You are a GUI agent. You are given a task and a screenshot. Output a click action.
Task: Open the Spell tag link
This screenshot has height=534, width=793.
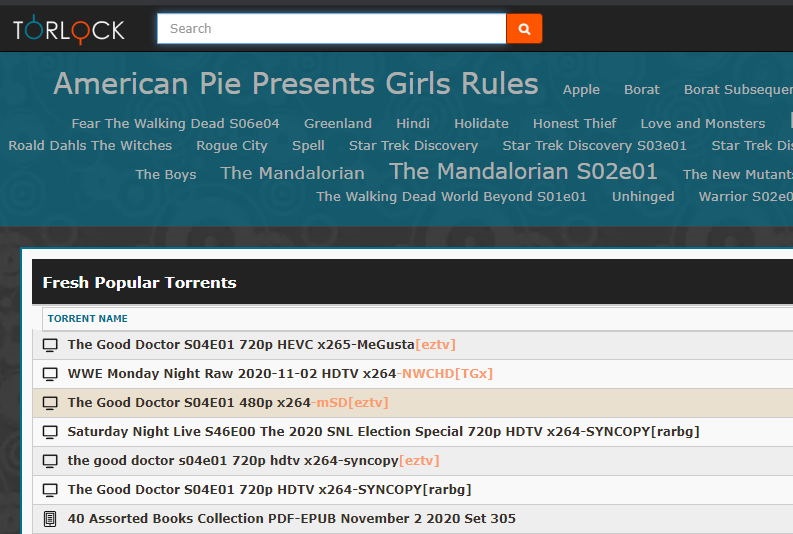[308, 146]
